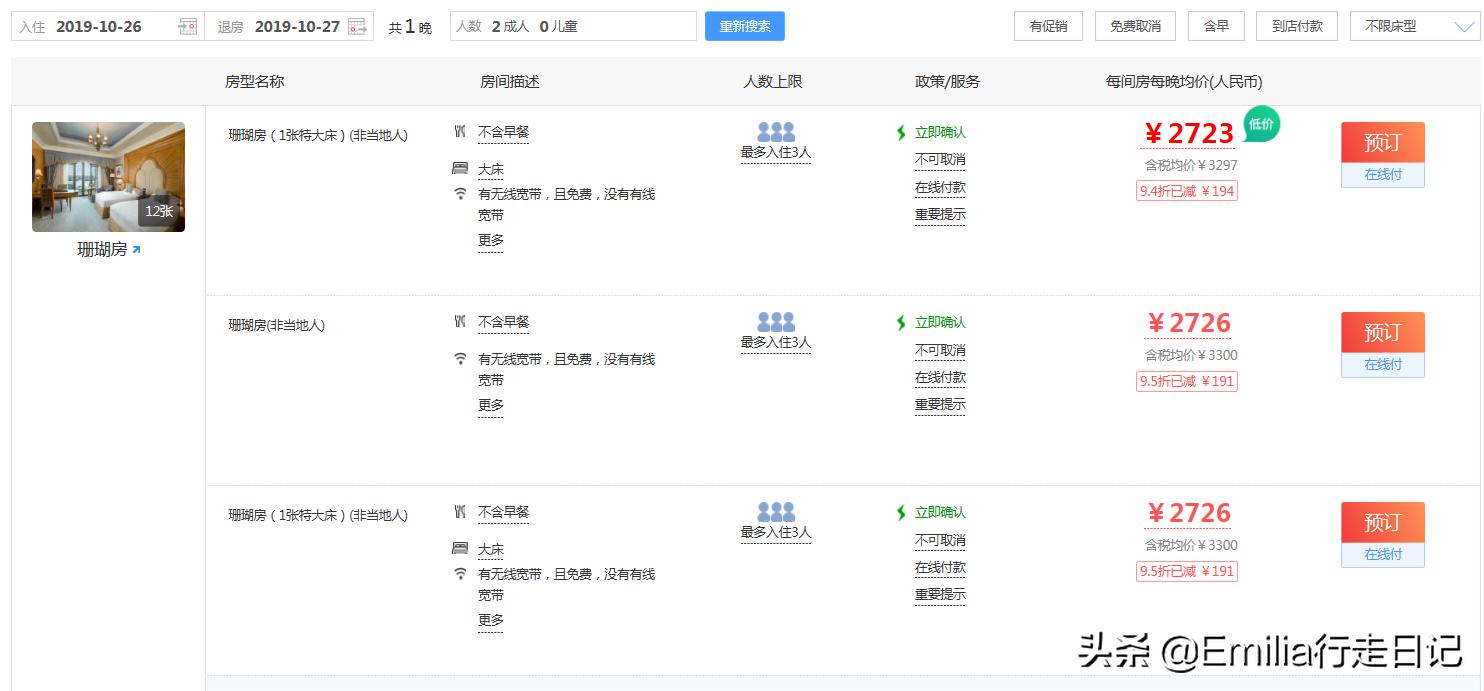Toggle the 到店付款 filter

(1296, 26)
